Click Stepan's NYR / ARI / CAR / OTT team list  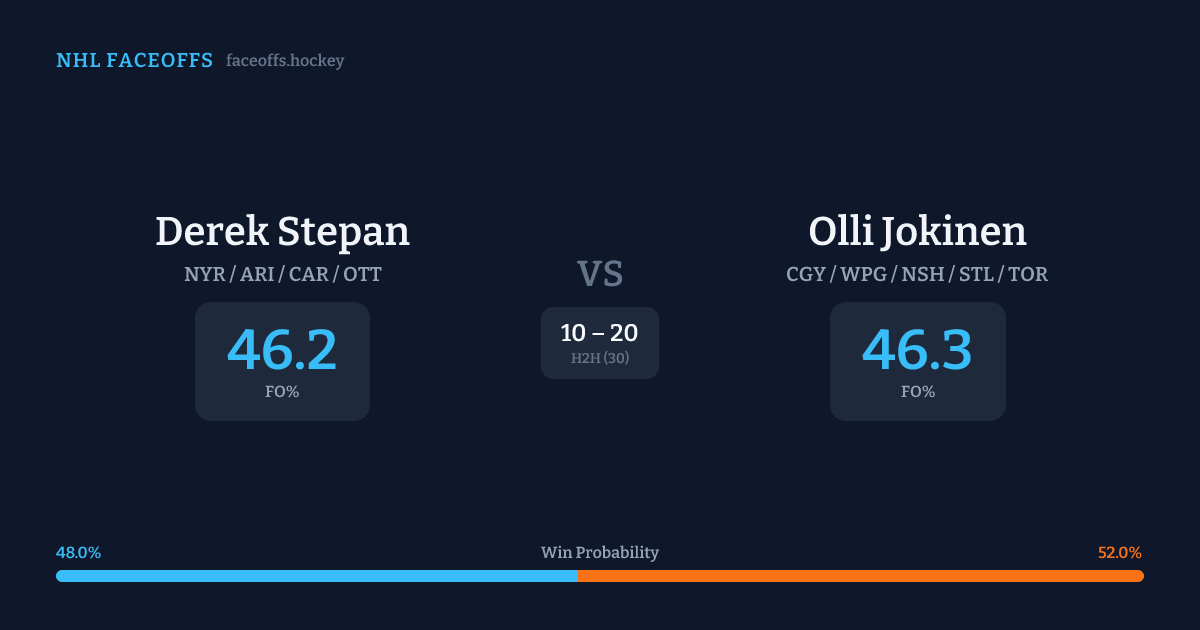282,274
